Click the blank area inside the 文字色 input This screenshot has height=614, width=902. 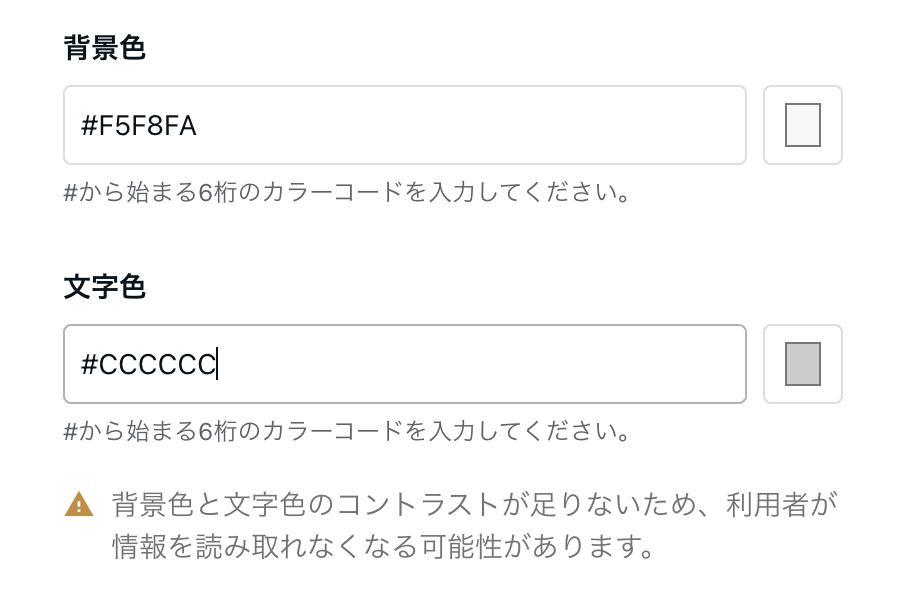(480, 364)
